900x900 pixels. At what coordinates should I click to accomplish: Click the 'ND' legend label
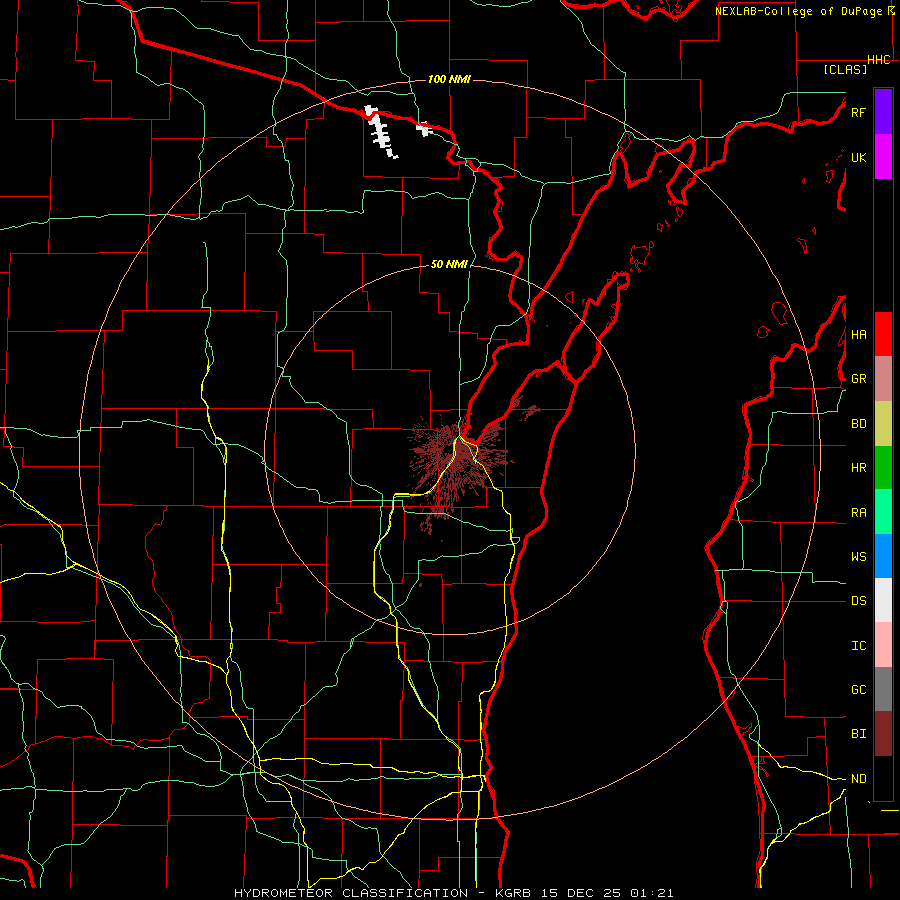(859, 779)
